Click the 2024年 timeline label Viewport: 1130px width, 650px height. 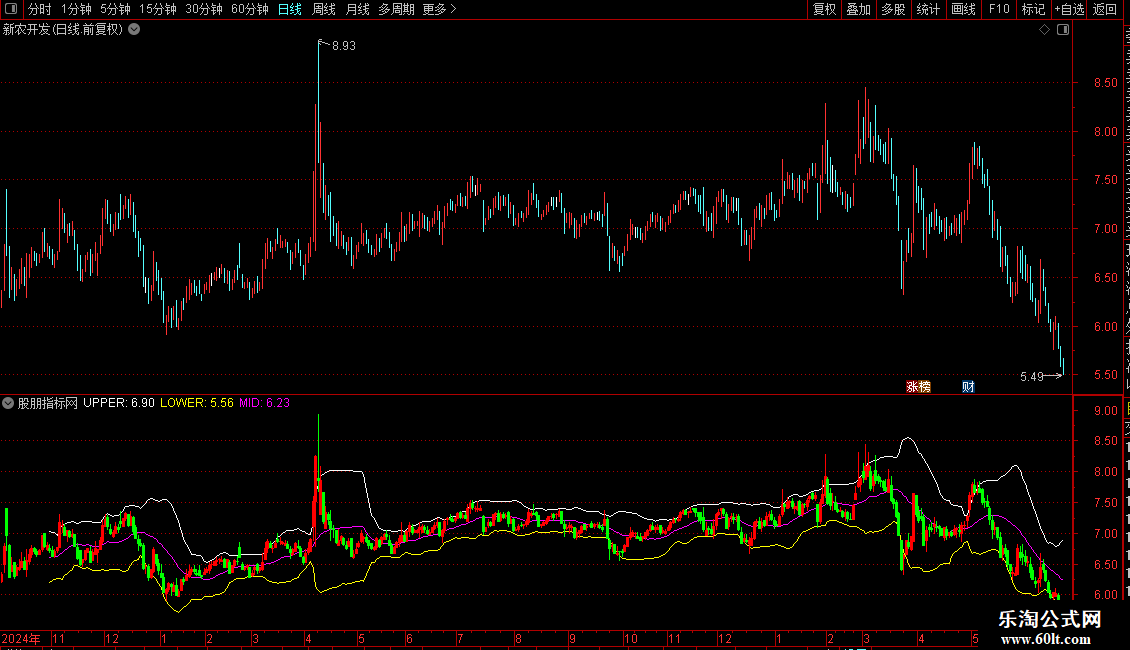coord(21,638)
